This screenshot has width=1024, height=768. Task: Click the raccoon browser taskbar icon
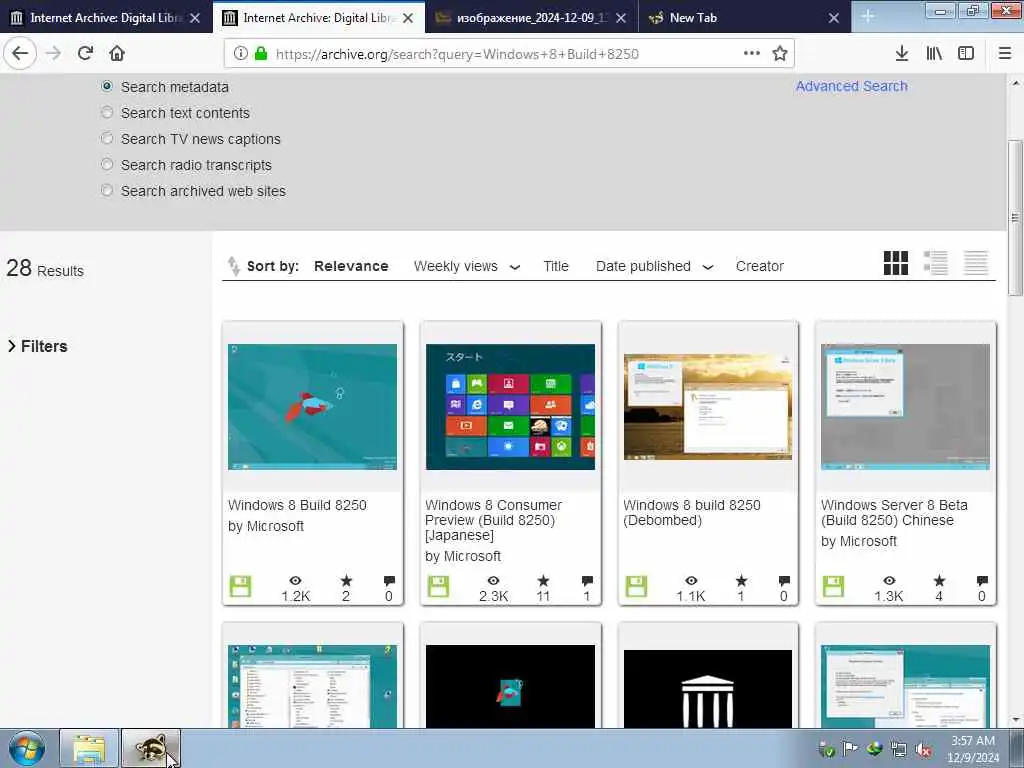coord(151,749)
